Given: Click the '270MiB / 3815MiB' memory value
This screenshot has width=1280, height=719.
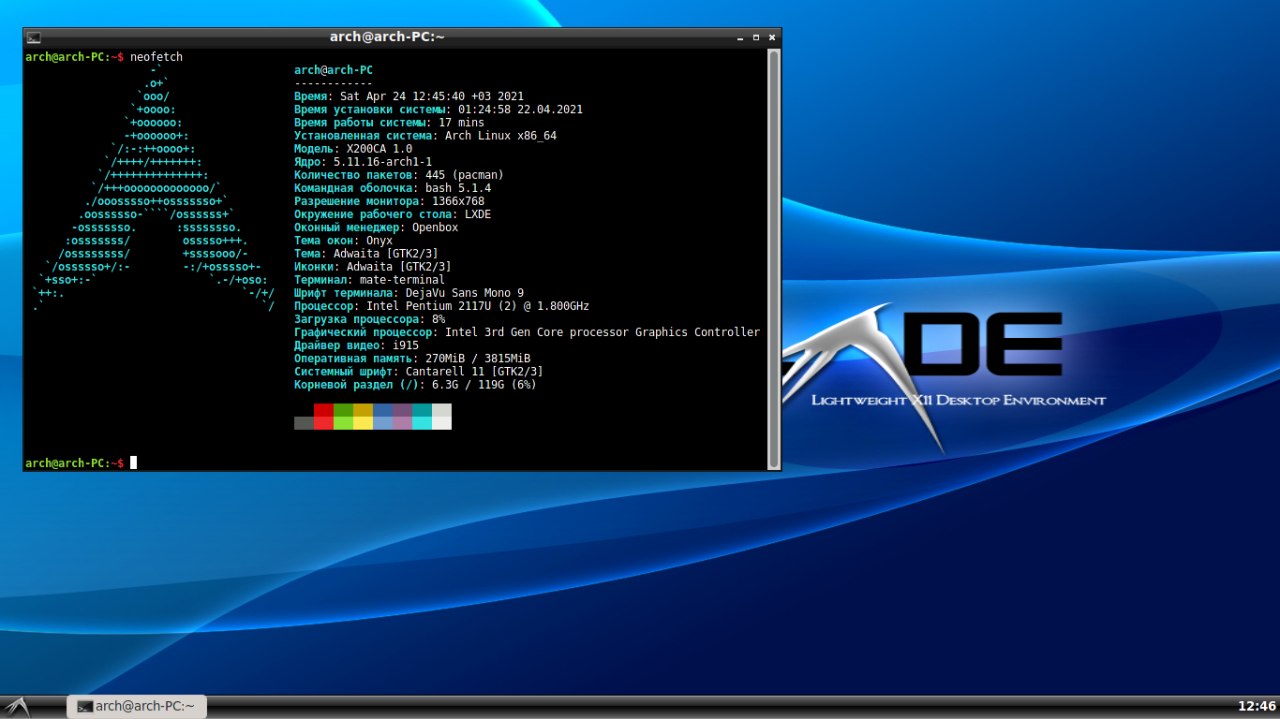Looking at the screenshot, I should pos(478,358).
